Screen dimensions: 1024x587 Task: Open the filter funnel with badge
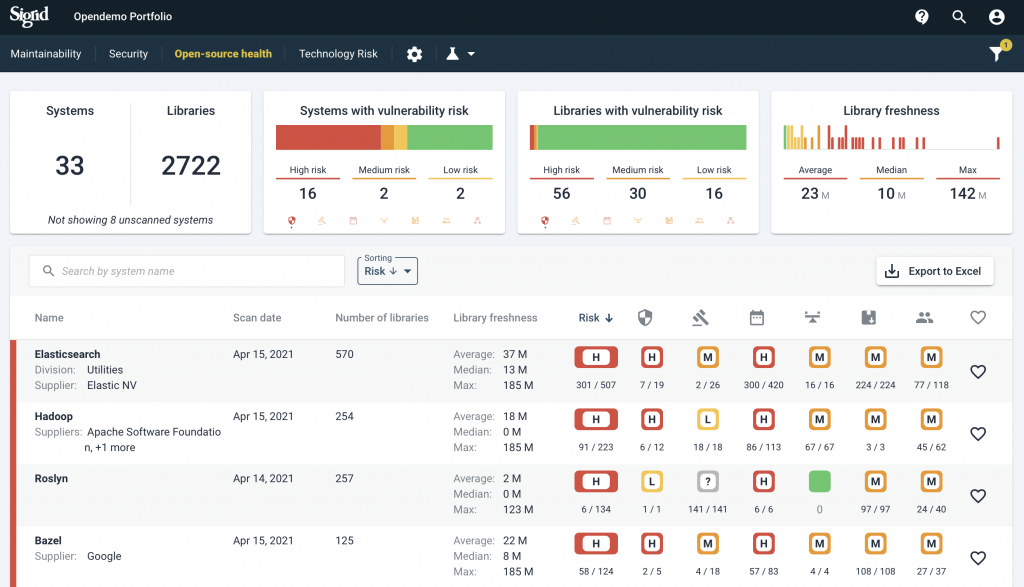click(x=998, y=52)
